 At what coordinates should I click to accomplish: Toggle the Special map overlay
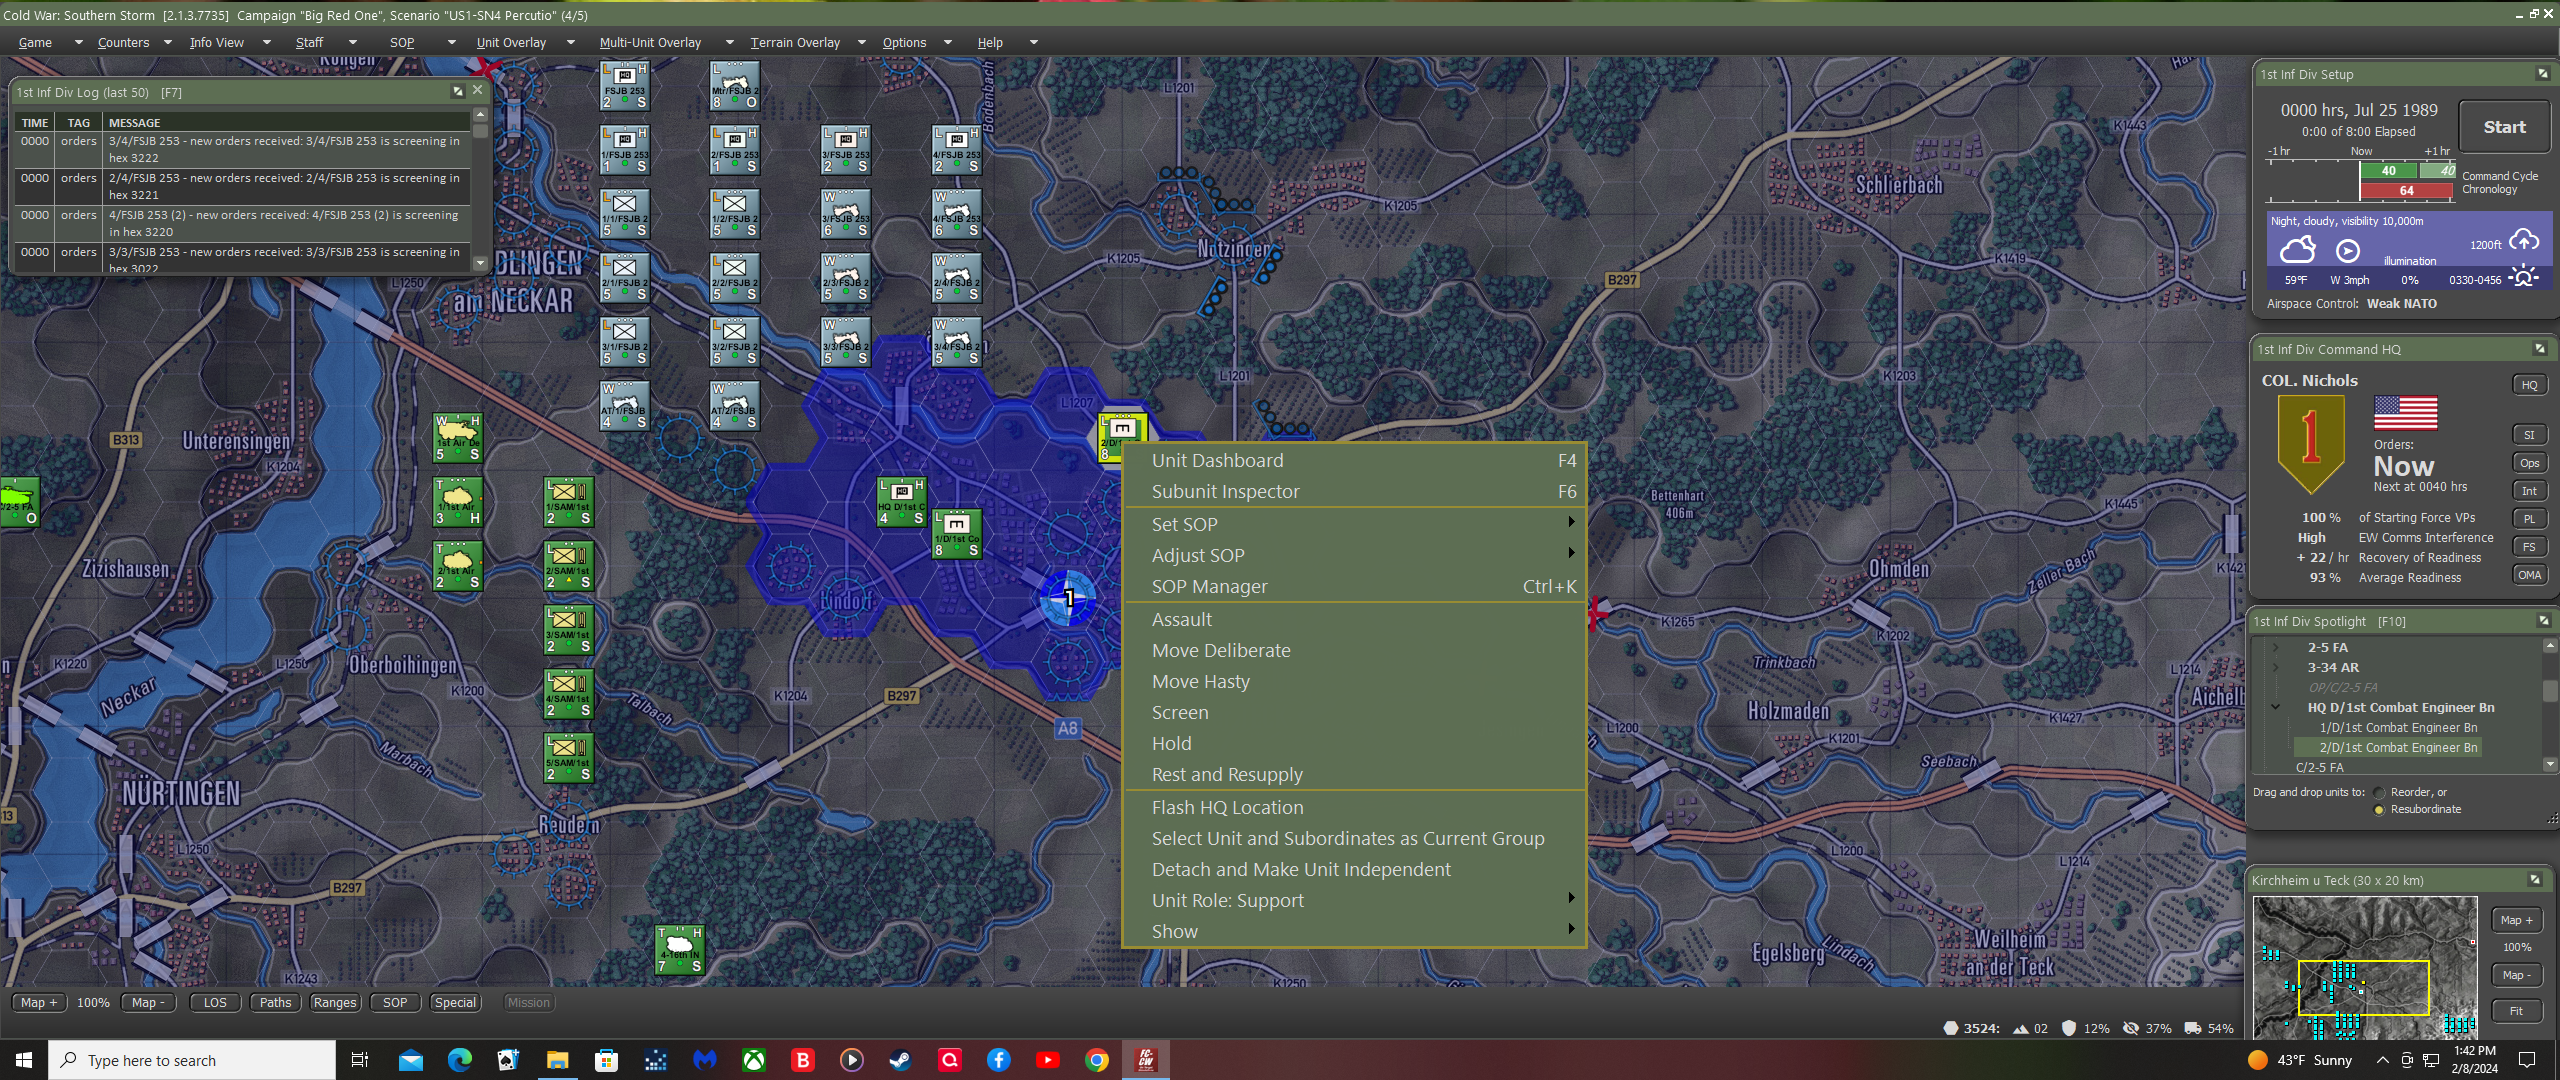[x=455, y=1002]
